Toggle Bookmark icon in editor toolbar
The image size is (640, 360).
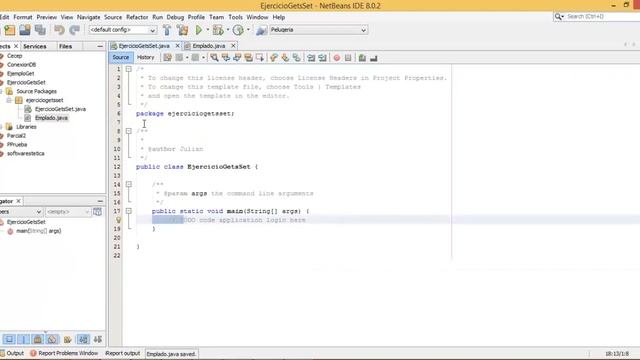click(297, 58)
